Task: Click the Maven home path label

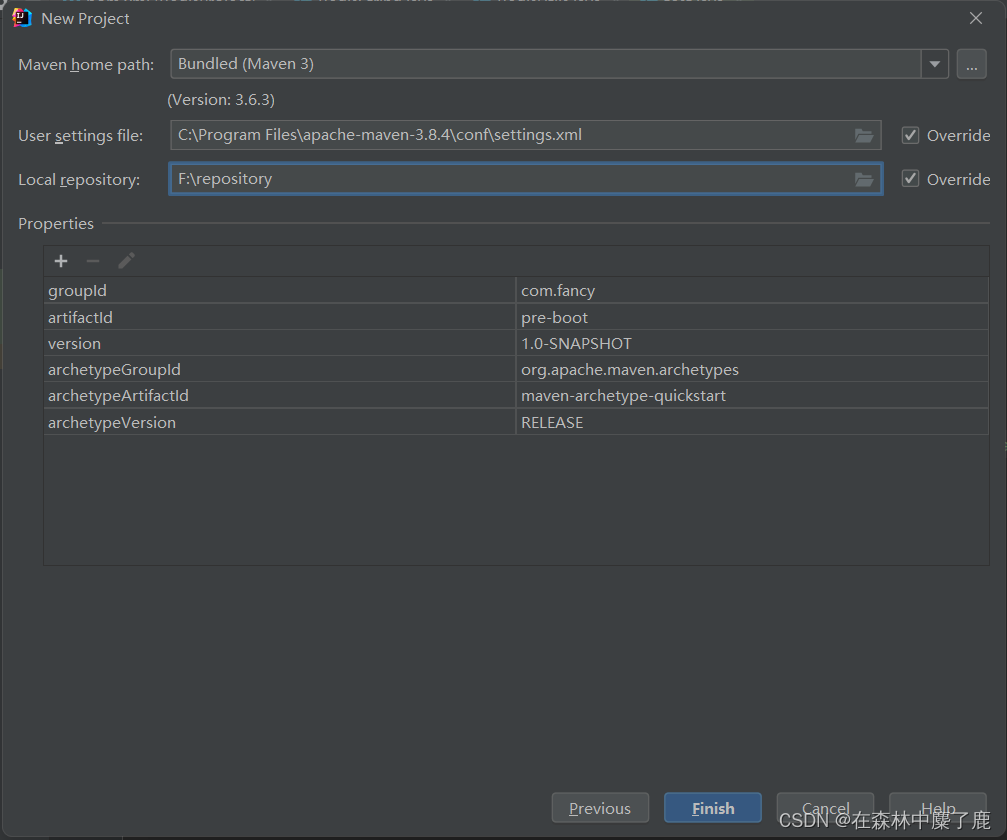Action: 86,65
